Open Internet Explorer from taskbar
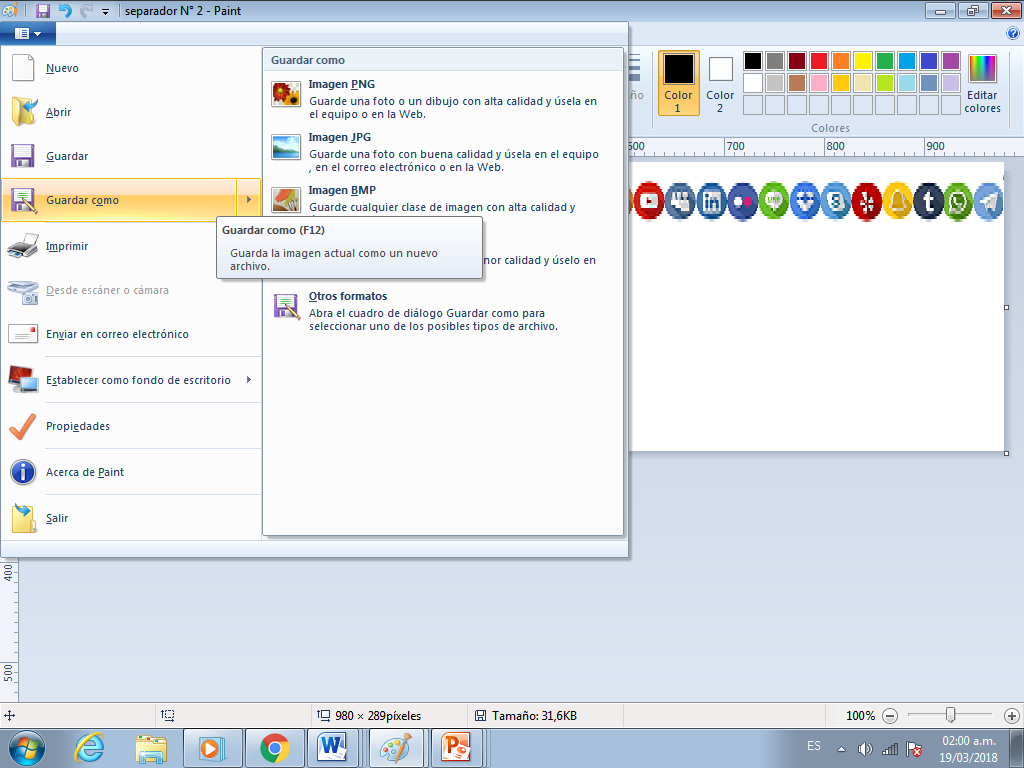1024x768 pixels. coord(89,748)
